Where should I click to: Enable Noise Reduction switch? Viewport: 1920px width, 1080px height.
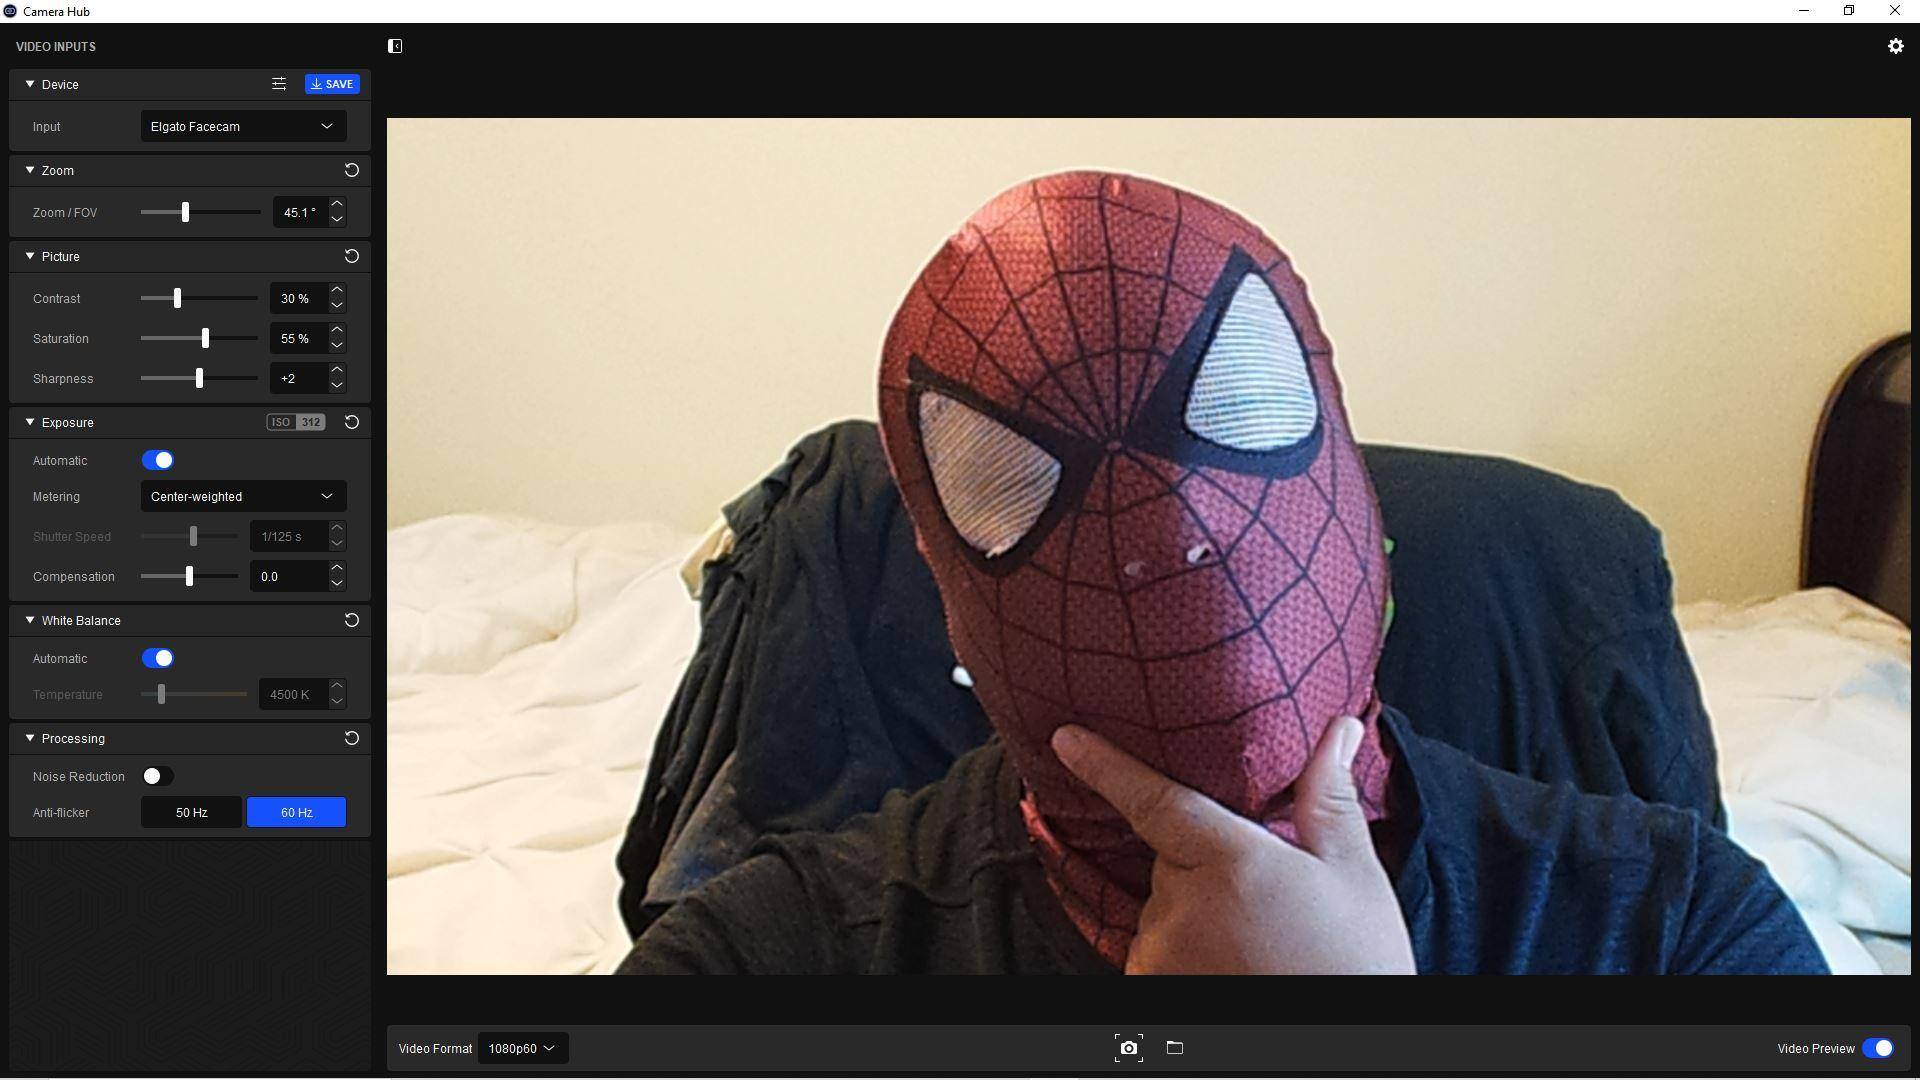(158, 776)
